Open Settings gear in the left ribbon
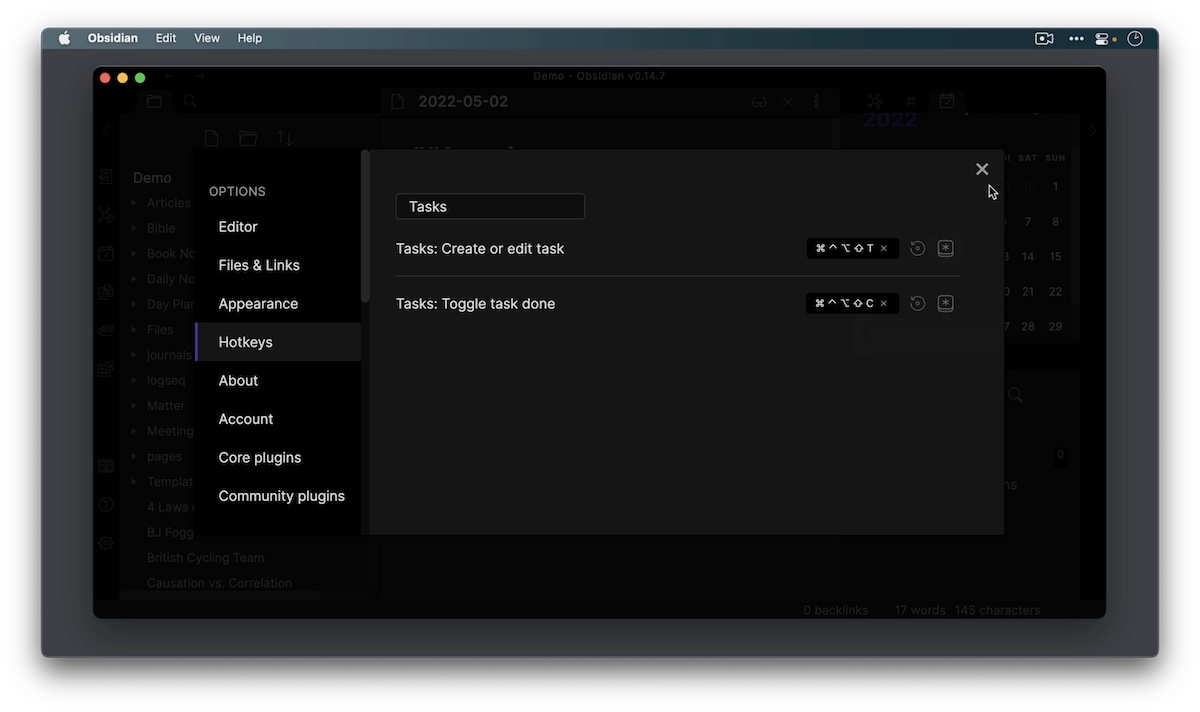This screenshot has width=1200, height=712. tap(106, 543)
